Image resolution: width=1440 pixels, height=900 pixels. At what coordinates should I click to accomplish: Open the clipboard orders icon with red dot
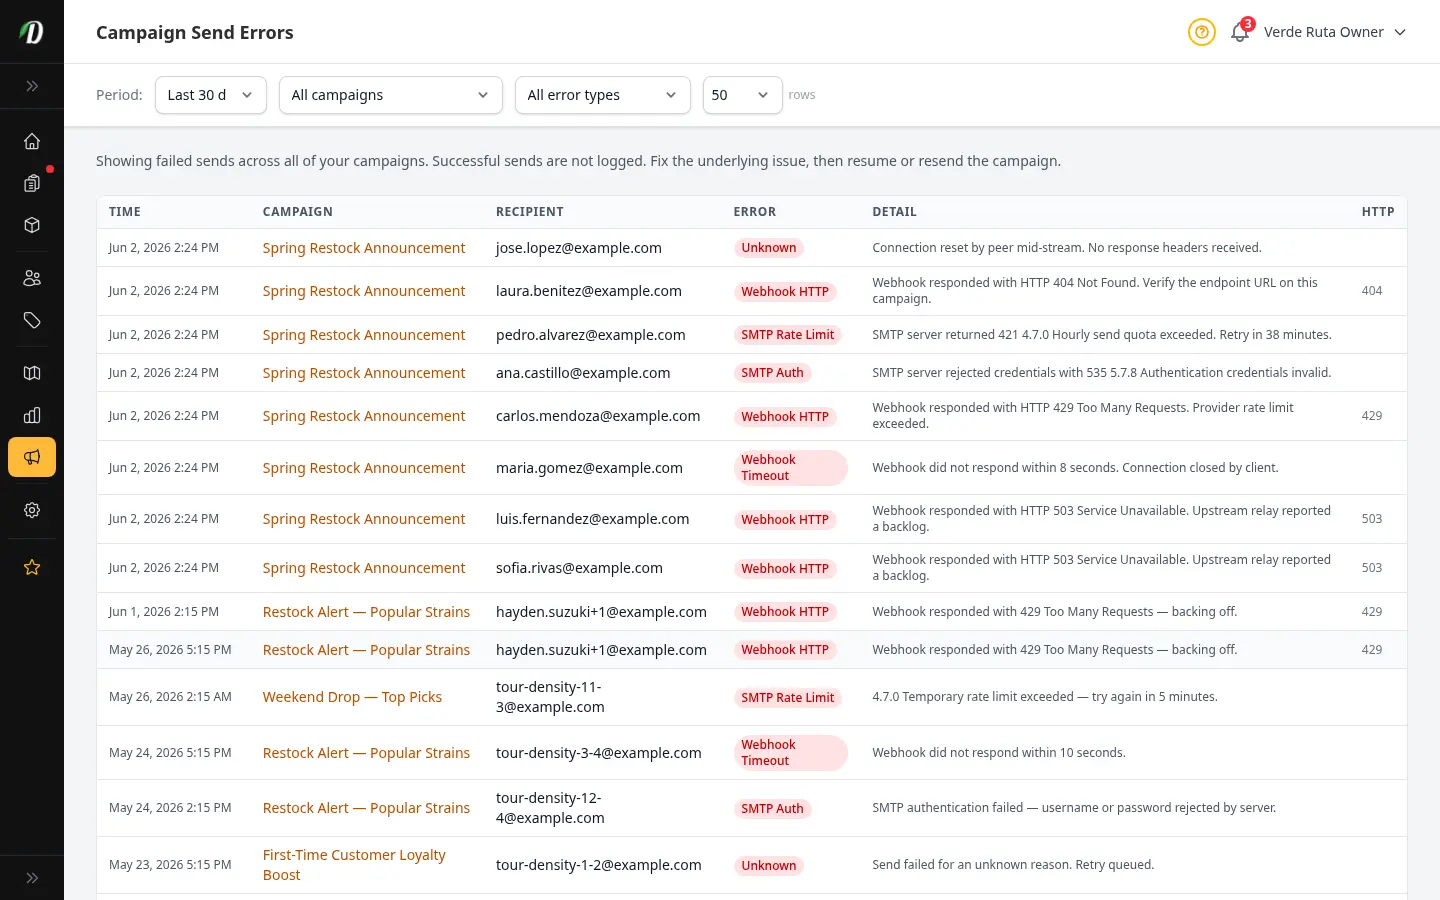pos(32,183)
